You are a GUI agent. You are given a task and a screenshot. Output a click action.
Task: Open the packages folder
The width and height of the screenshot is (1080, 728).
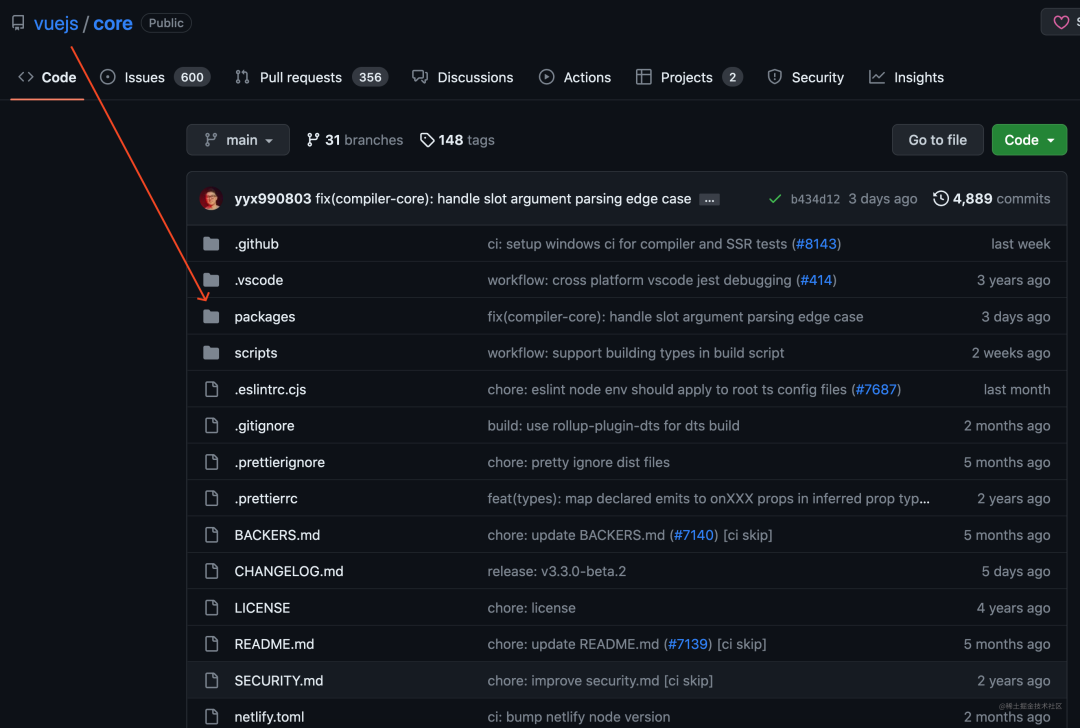(x=264, y=317)
